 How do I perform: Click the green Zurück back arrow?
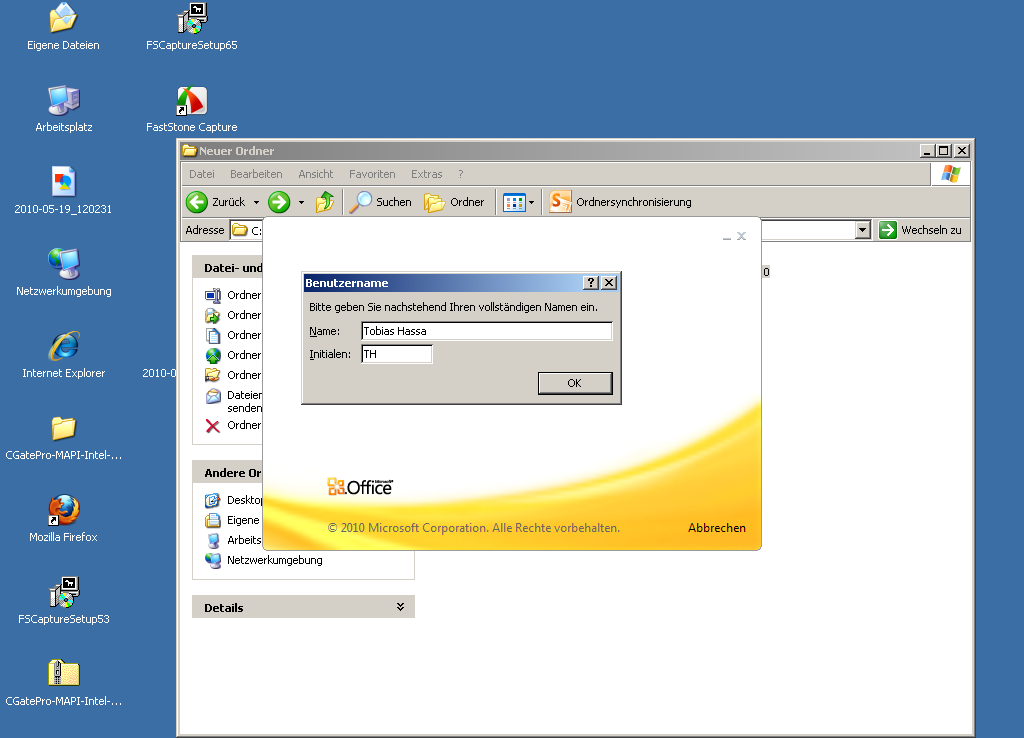(198, 202)
